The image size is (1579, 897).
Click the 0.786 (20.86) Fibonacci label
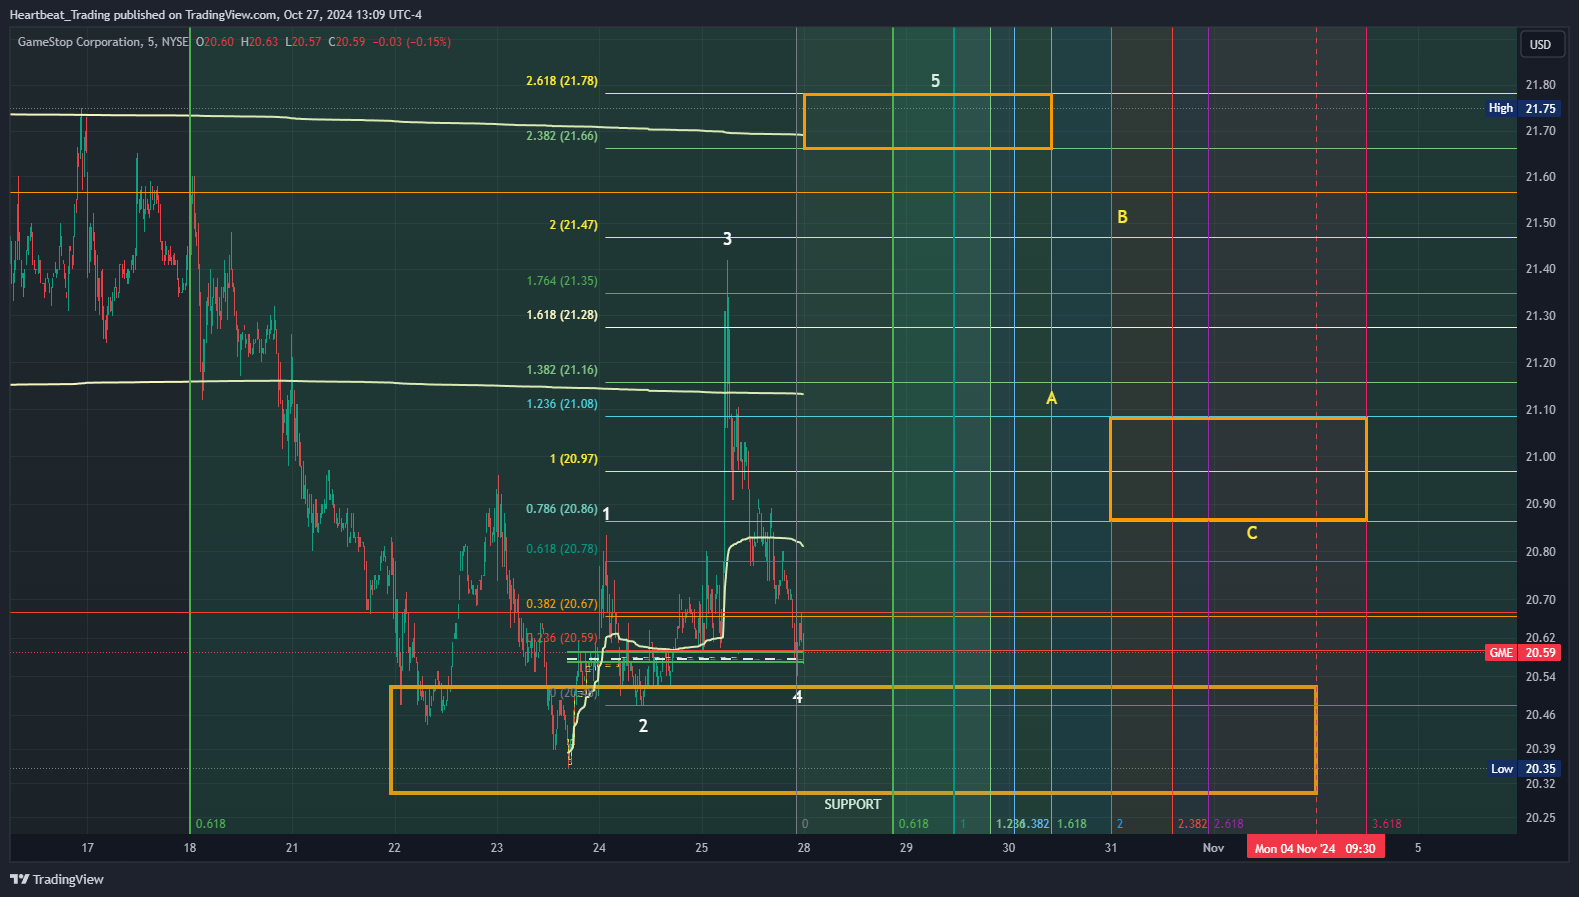tap(562, 509)
